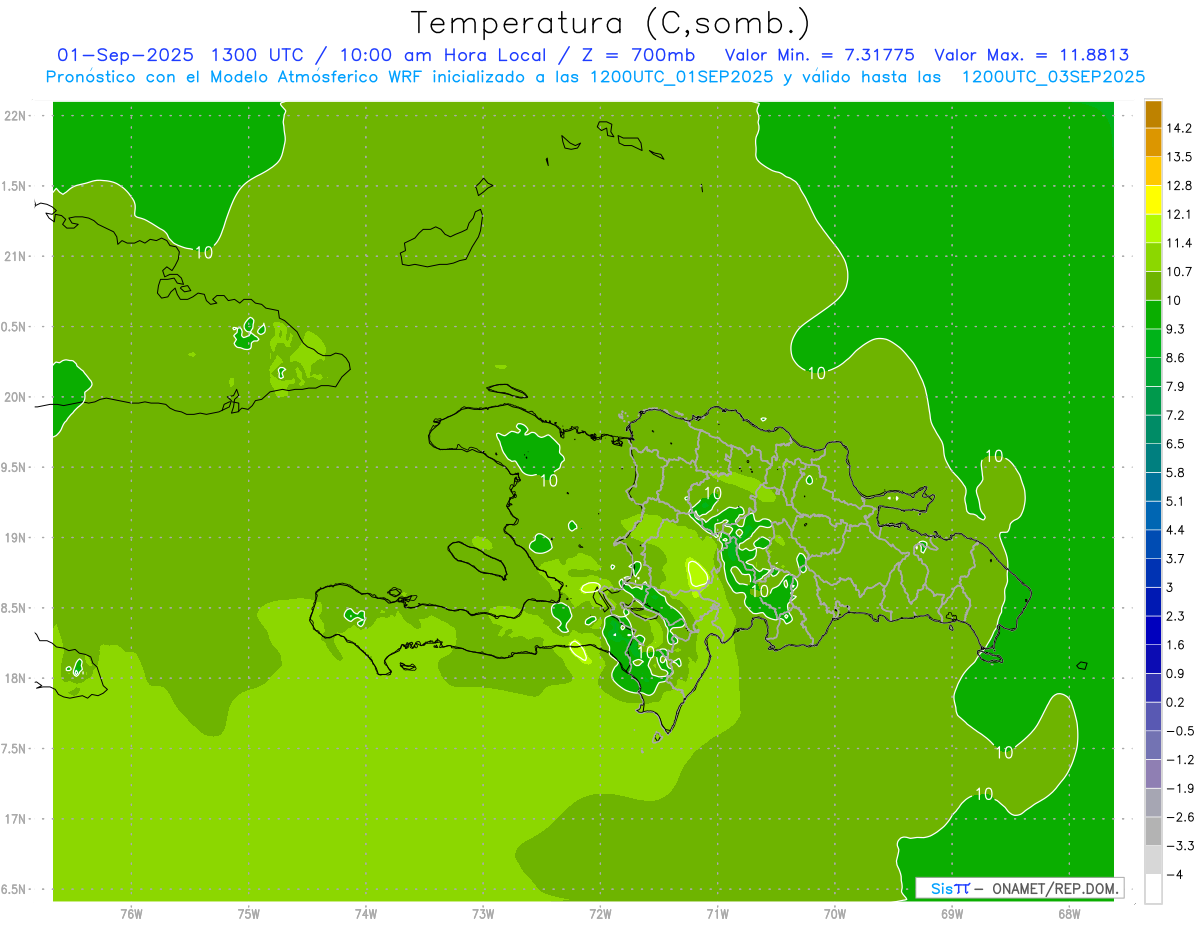
Task: Click the "-4" color bar value
Action: pos(1175,874)
